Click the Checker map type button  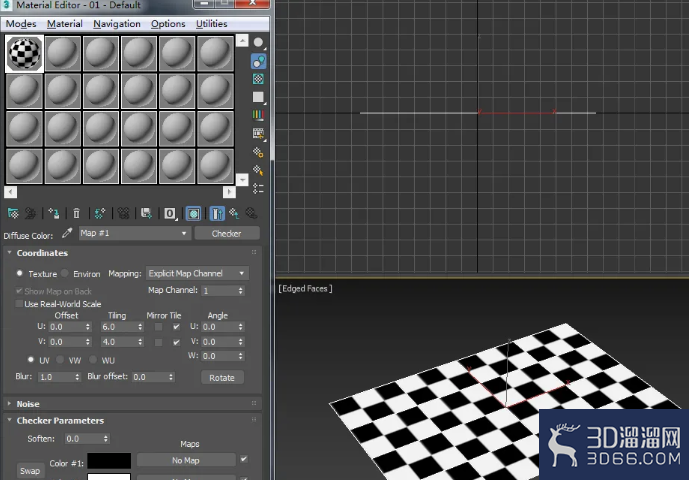click(x=227, y=233)
